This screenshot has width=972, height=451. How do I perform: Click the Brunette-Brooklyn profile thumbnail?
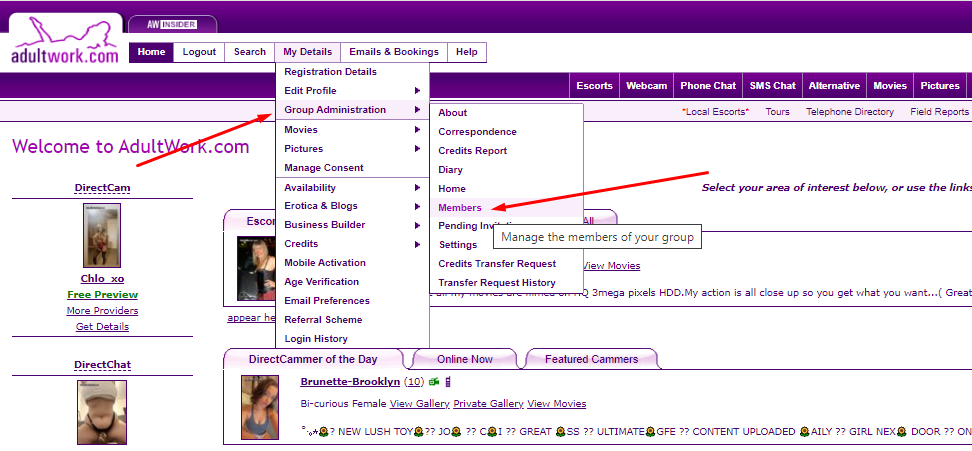click(x=260, y=407)
